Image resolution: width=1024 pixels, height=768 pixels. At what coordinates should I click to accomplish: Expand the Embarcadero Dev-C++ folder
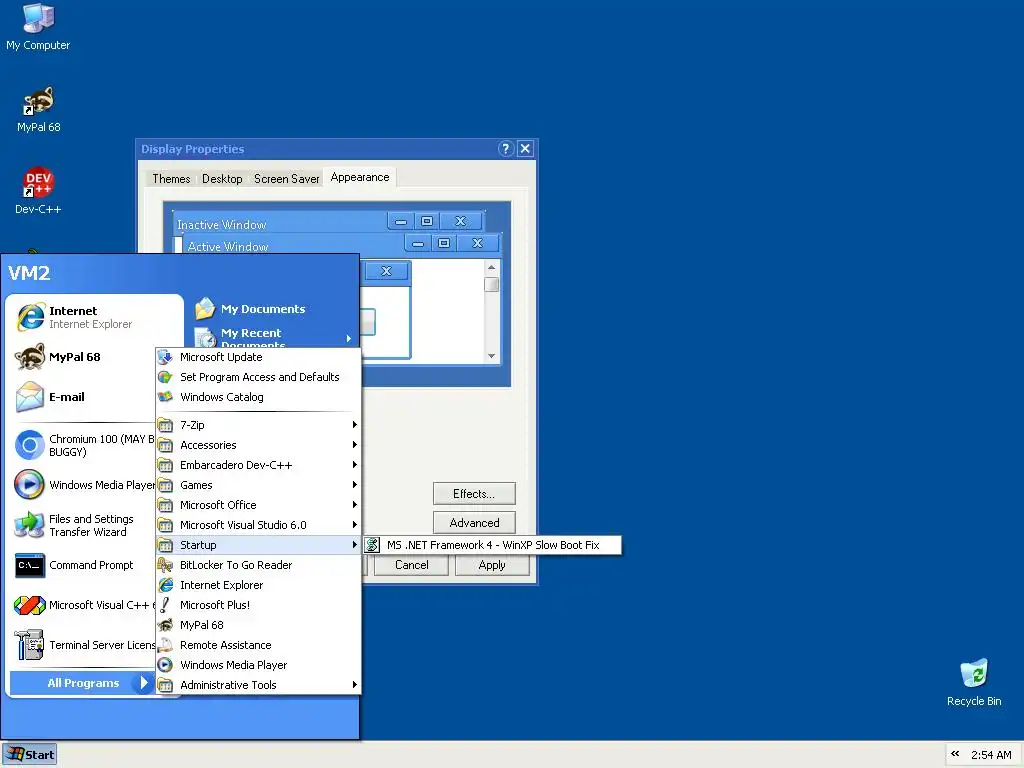pyautogui.click(x=259, y=465)
